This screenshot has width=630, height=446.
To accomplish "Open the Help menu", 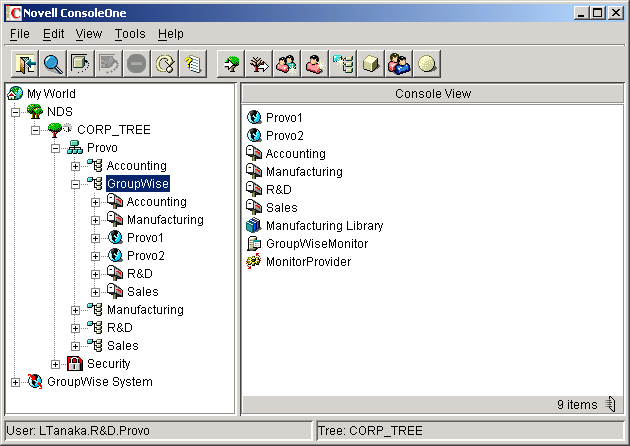I will click(x=170, y=34).
